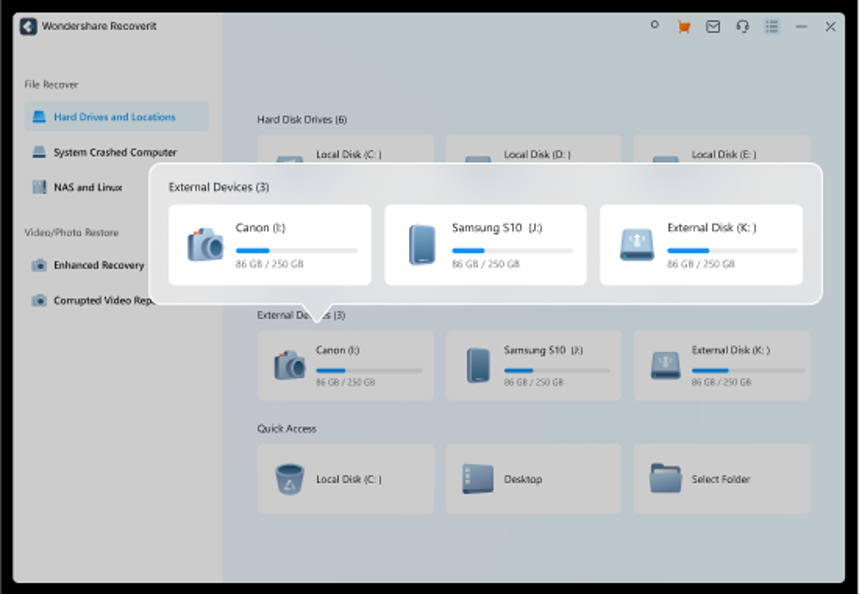Click the popup External Disk (K:) usage bar
This screenshot has height=595, width=860.
pos(732,251)
